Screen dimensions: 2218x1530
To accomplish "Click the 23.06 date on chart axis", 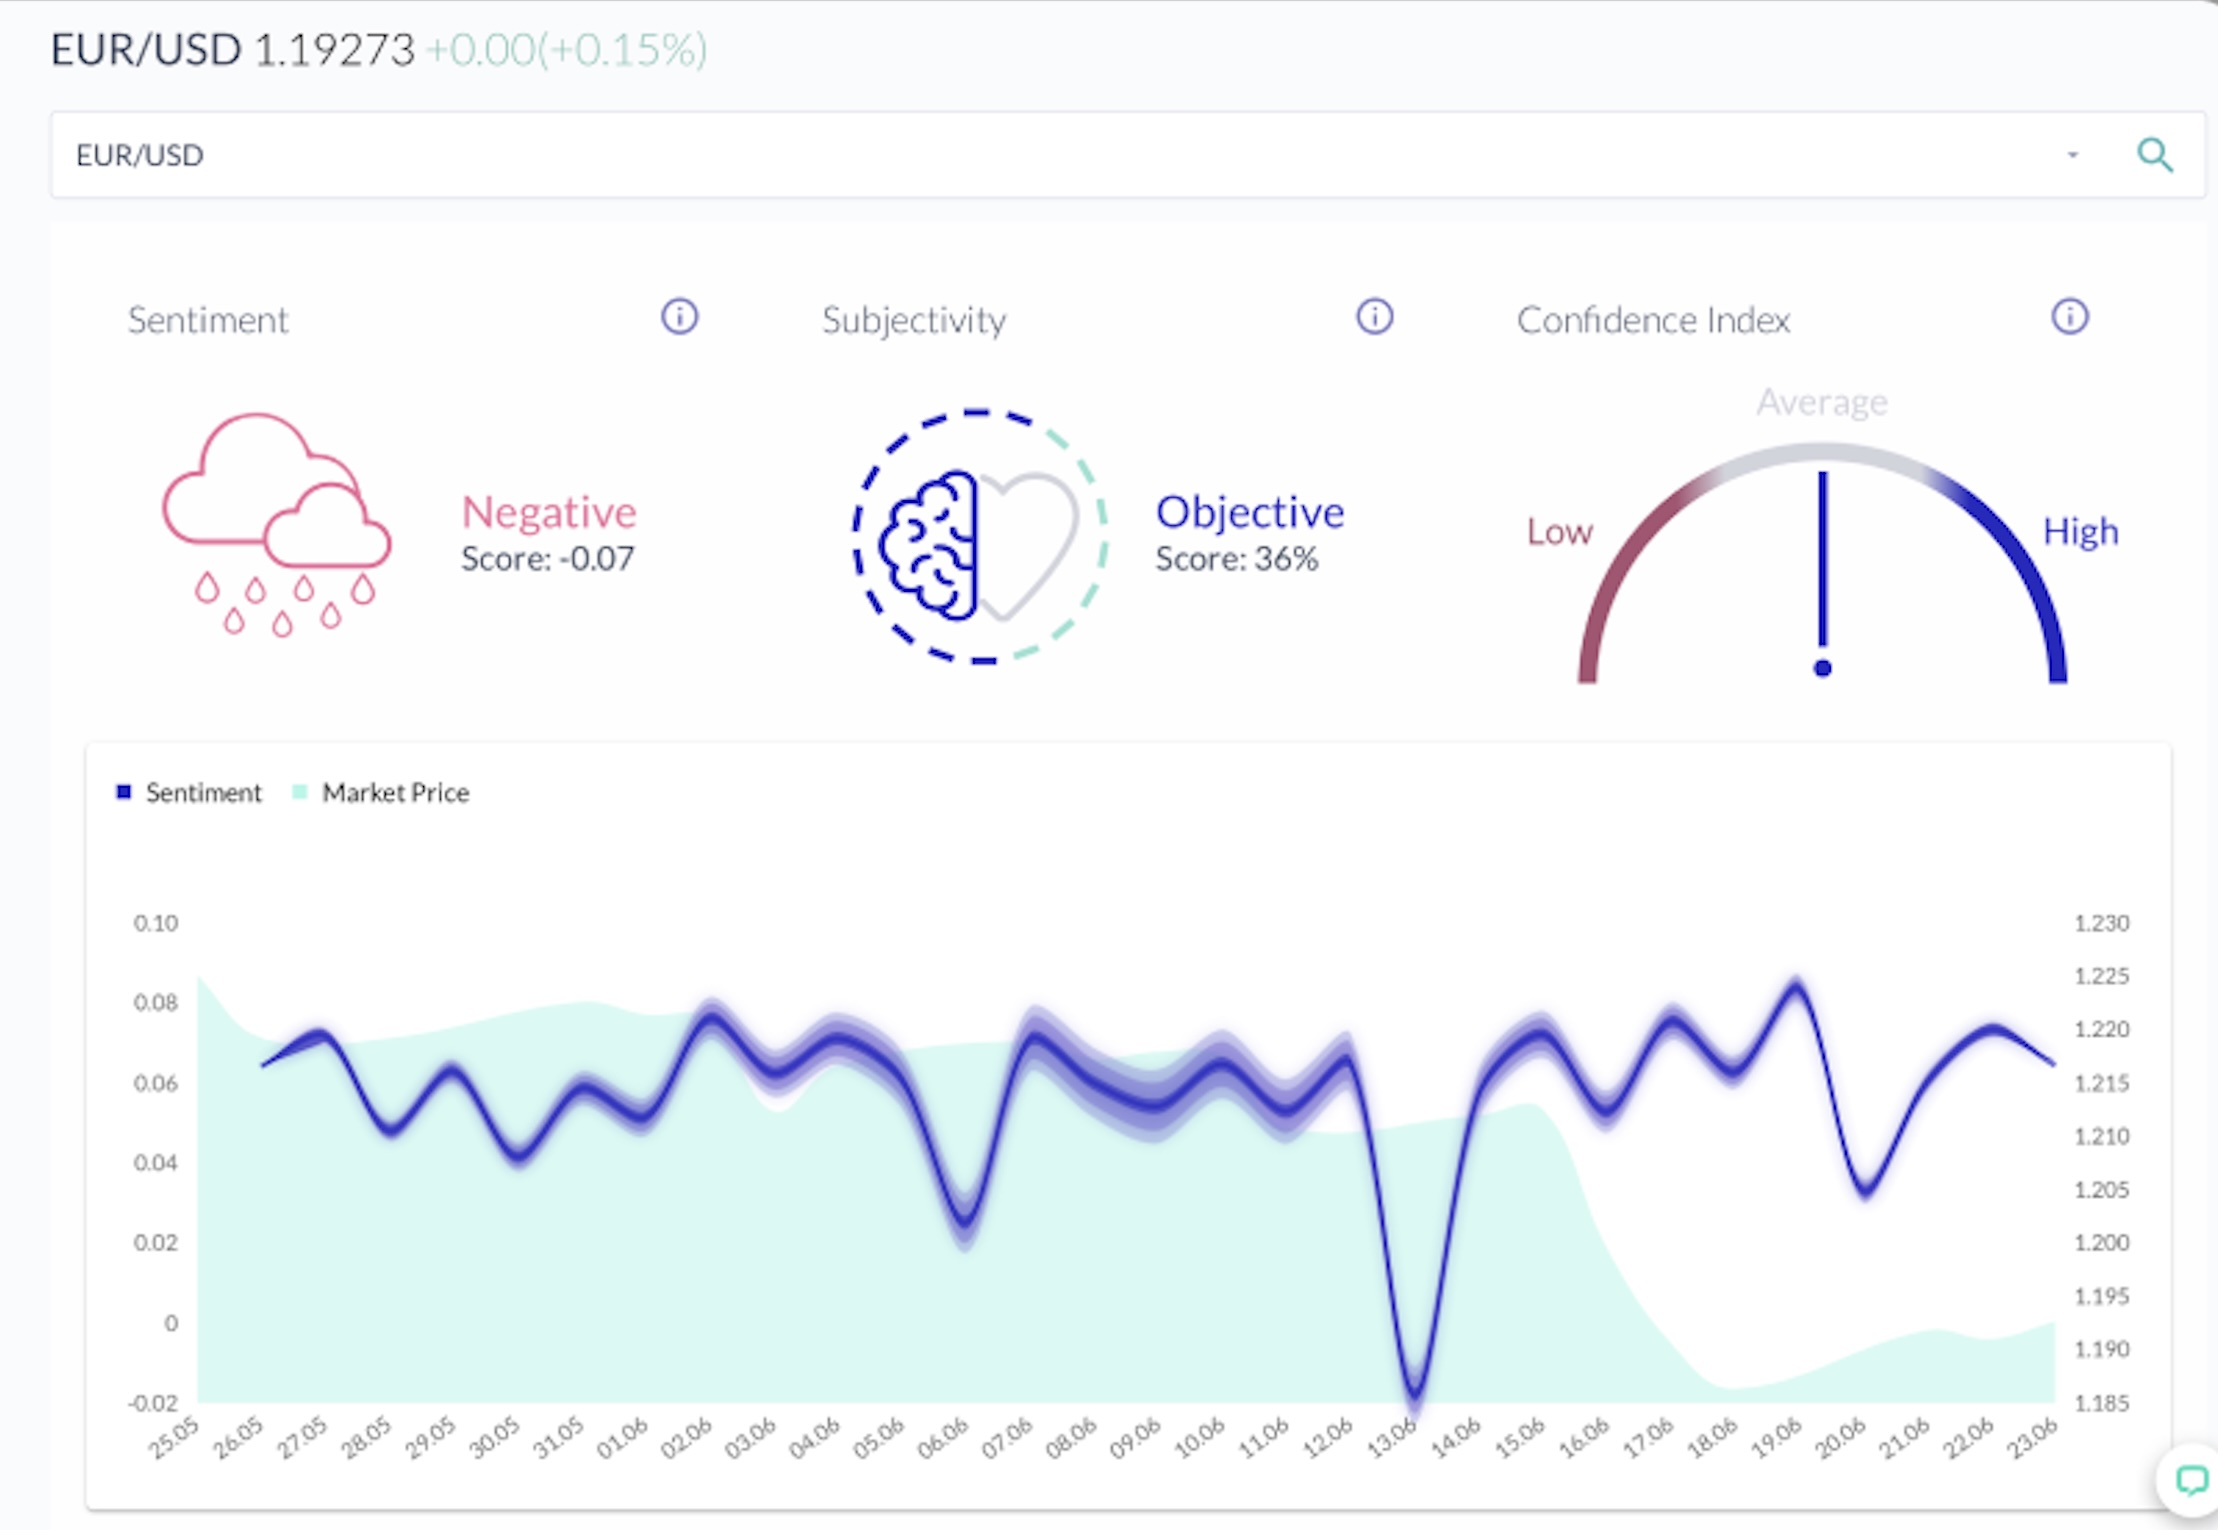I will 2032,1439.
